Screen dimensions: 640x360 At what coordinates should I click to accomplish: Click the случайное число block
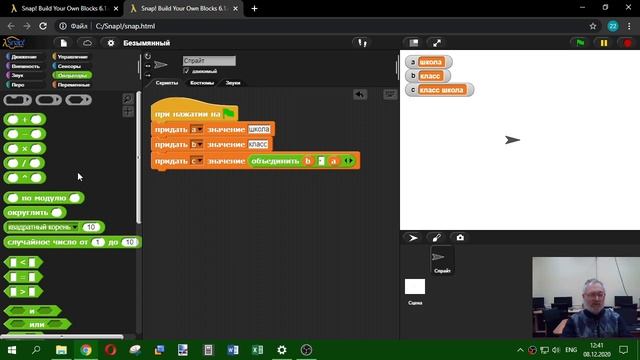tap(72, 242)
